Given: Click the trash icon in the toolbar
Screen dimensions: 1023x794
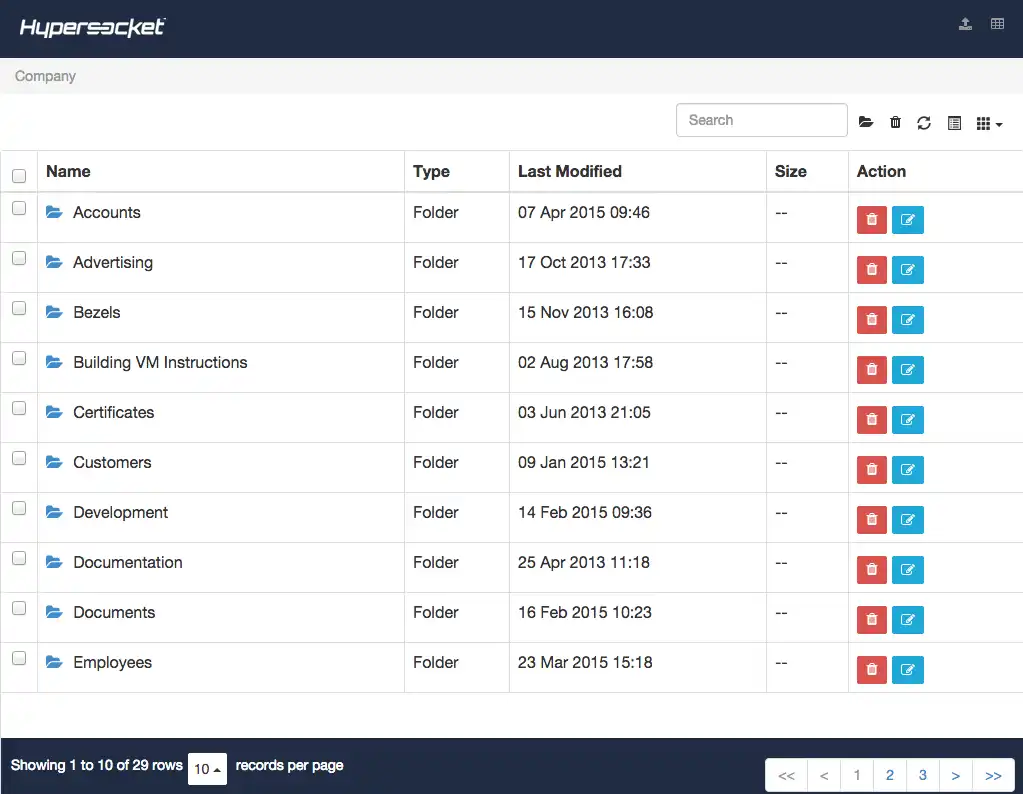Looking at the screenshot, I should pyautogui.click(x=895, y=123).
